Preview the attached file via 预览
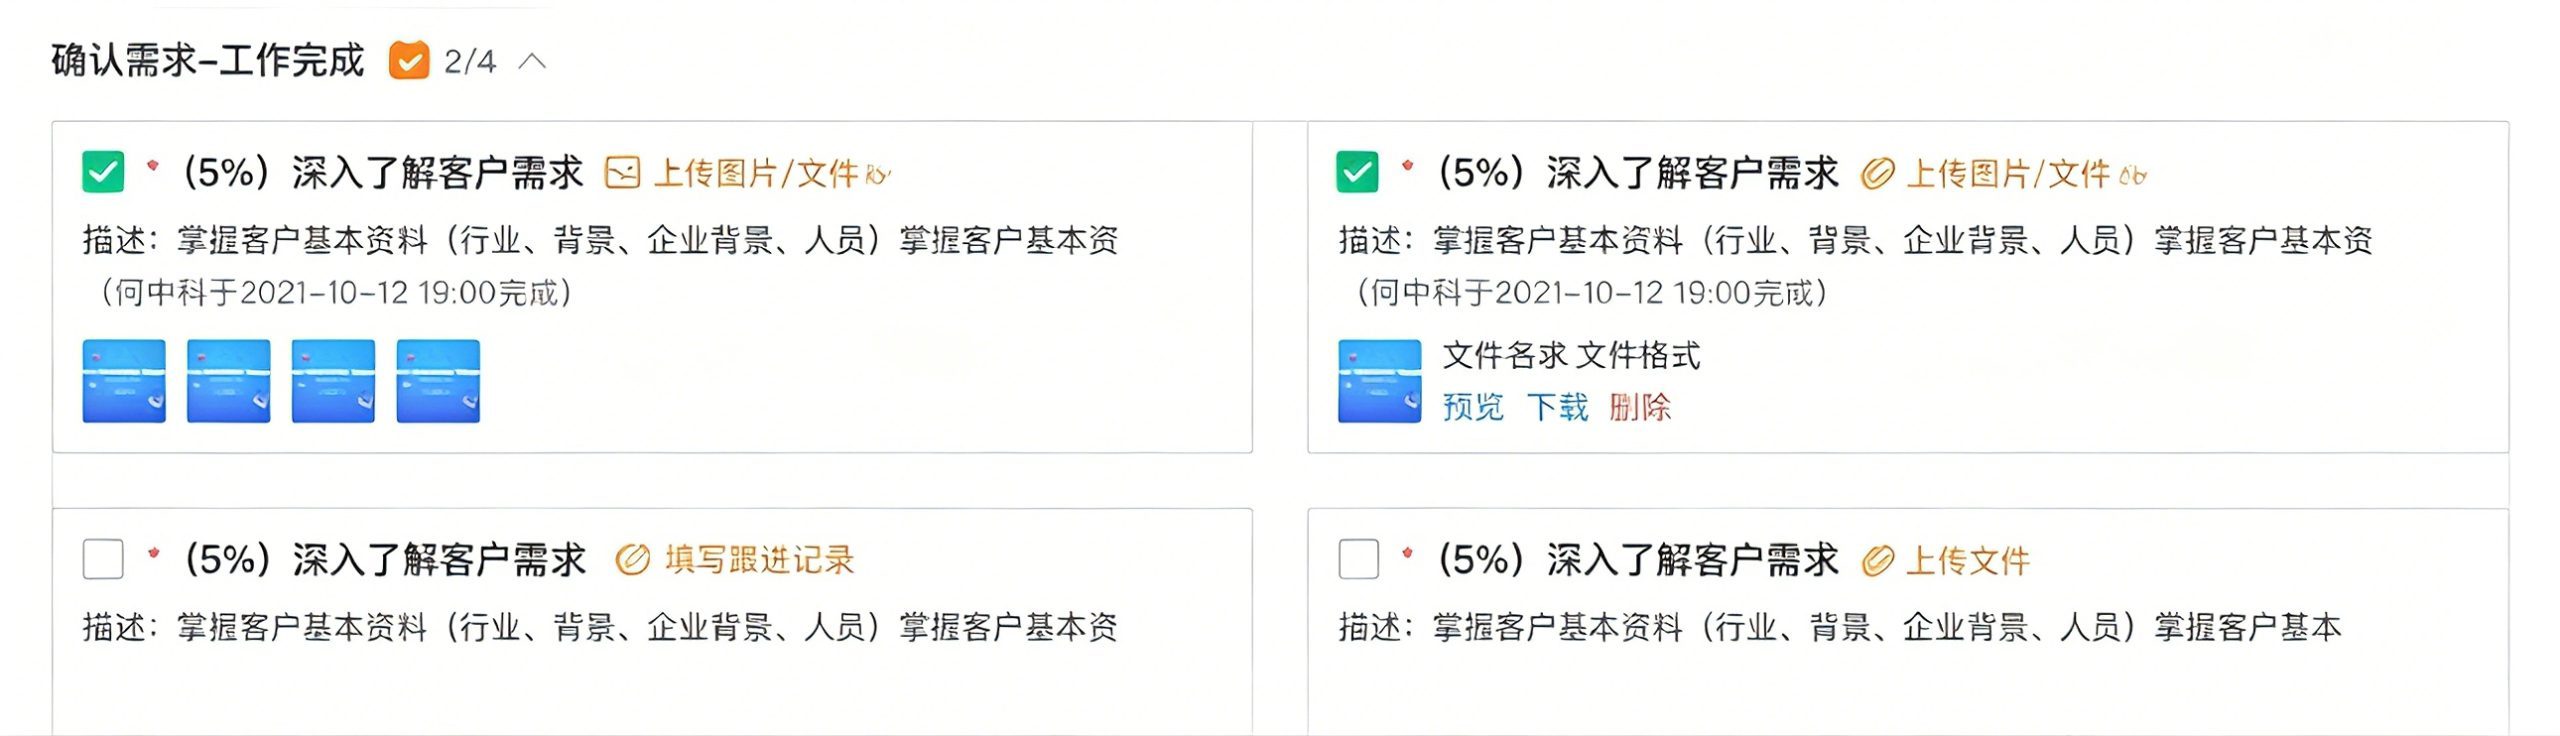The height and width of the screenshot is (736, 2560). pyautogui.click(x=1473, y=407)
